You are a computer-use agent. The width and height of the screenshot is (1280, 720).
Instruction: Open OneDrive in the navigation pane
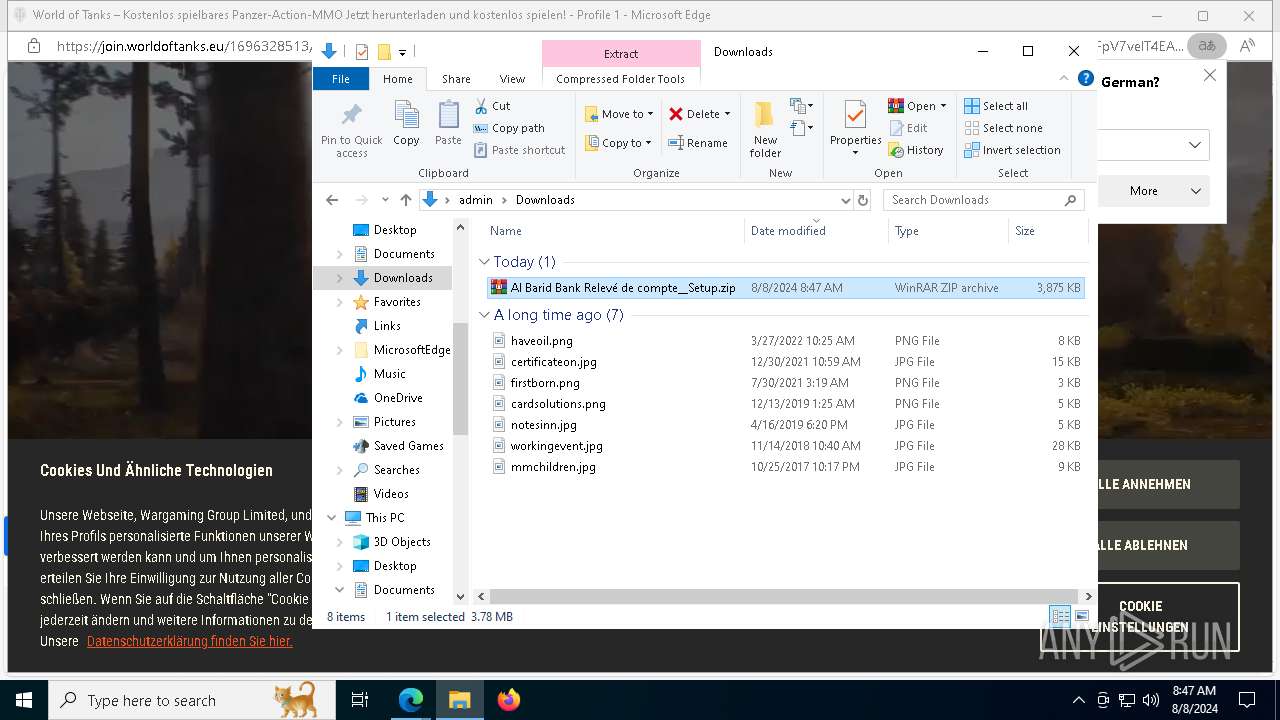(397, 398)
